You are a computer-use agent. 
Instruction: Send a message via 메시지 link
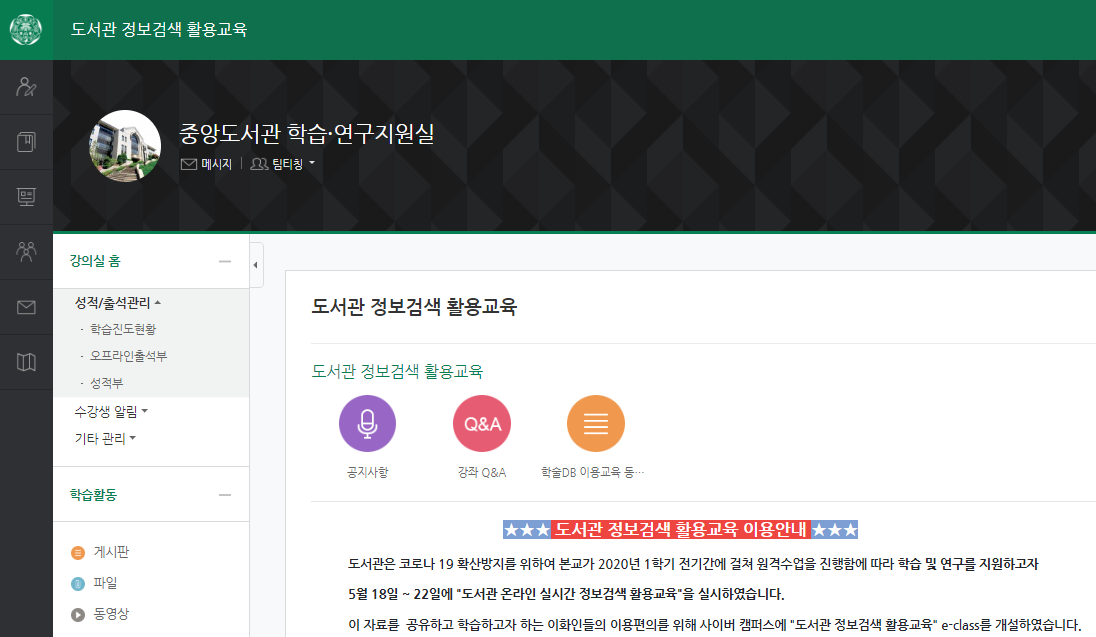(206, 164)
